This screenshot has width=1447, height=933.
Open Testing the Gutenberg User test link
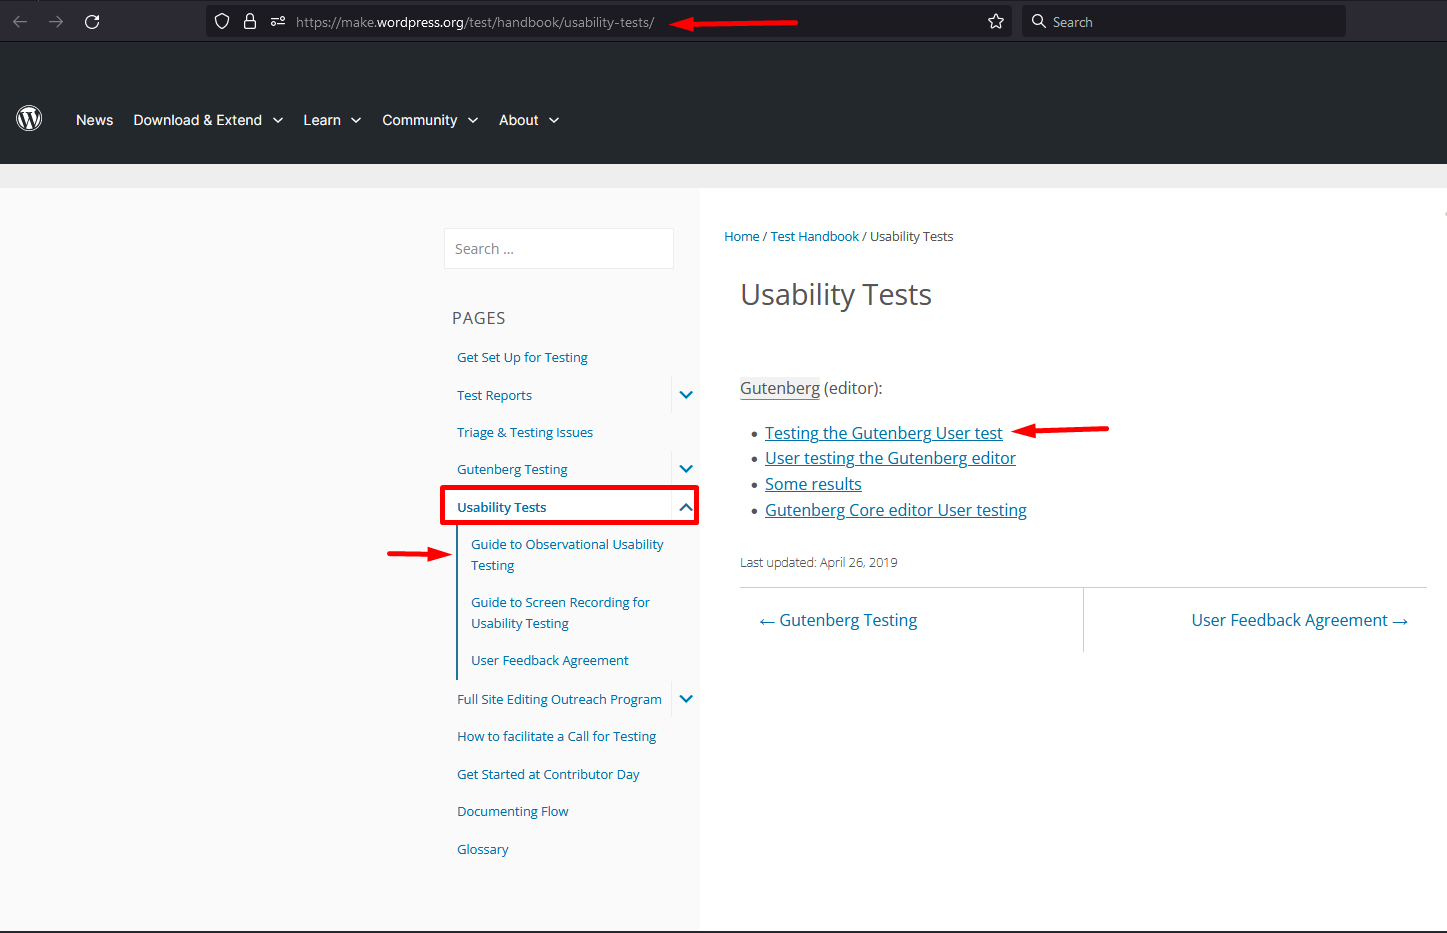883,433
